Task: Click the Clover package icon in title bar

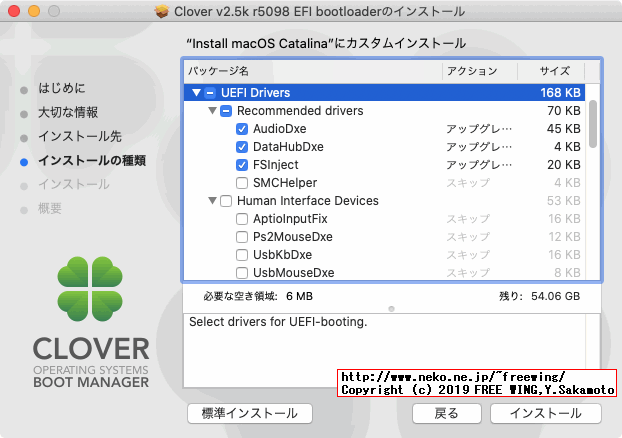Action: tap(162, 12)
